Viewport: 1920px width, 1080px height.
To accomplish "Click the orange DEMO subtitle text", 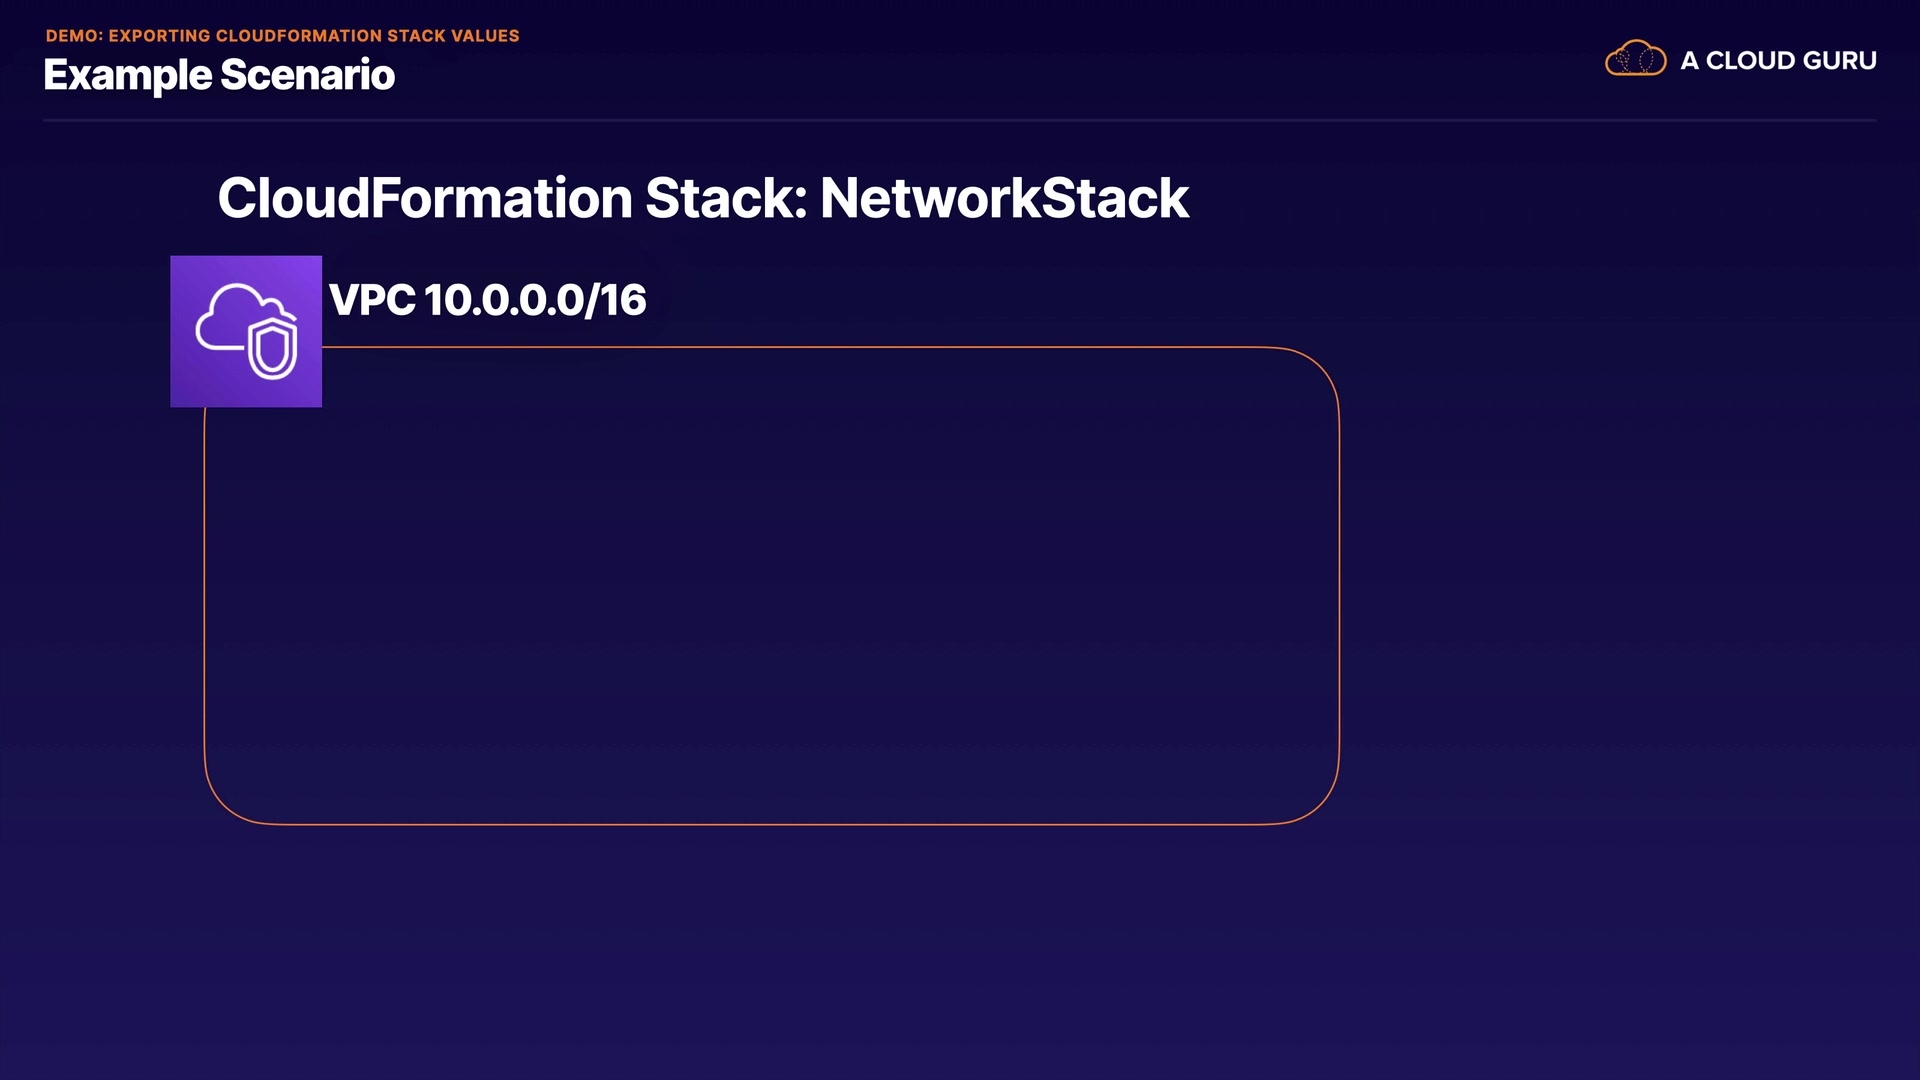I will click(x=282, y=36).
